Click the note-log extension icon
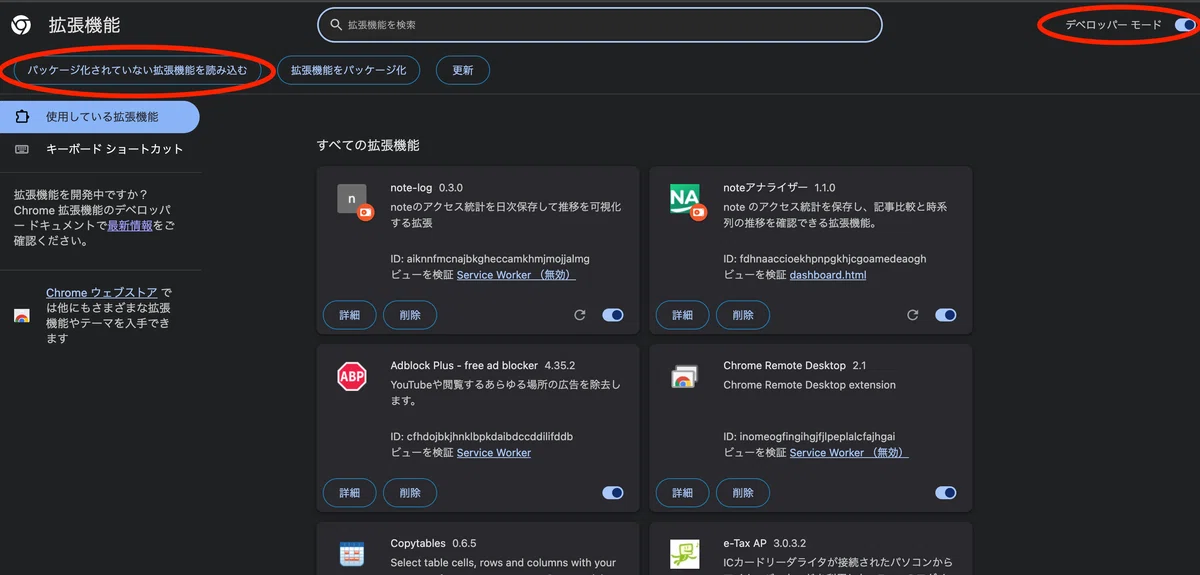Screen dimensions: 1200x575 [x=354, y=201]
